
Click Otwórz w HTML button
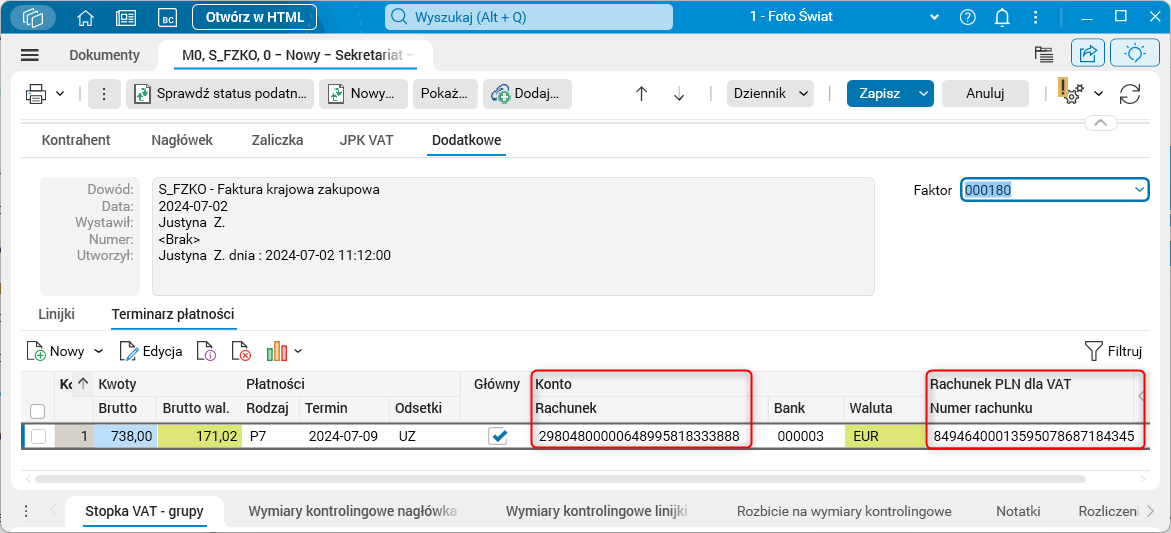pos(254,16)
